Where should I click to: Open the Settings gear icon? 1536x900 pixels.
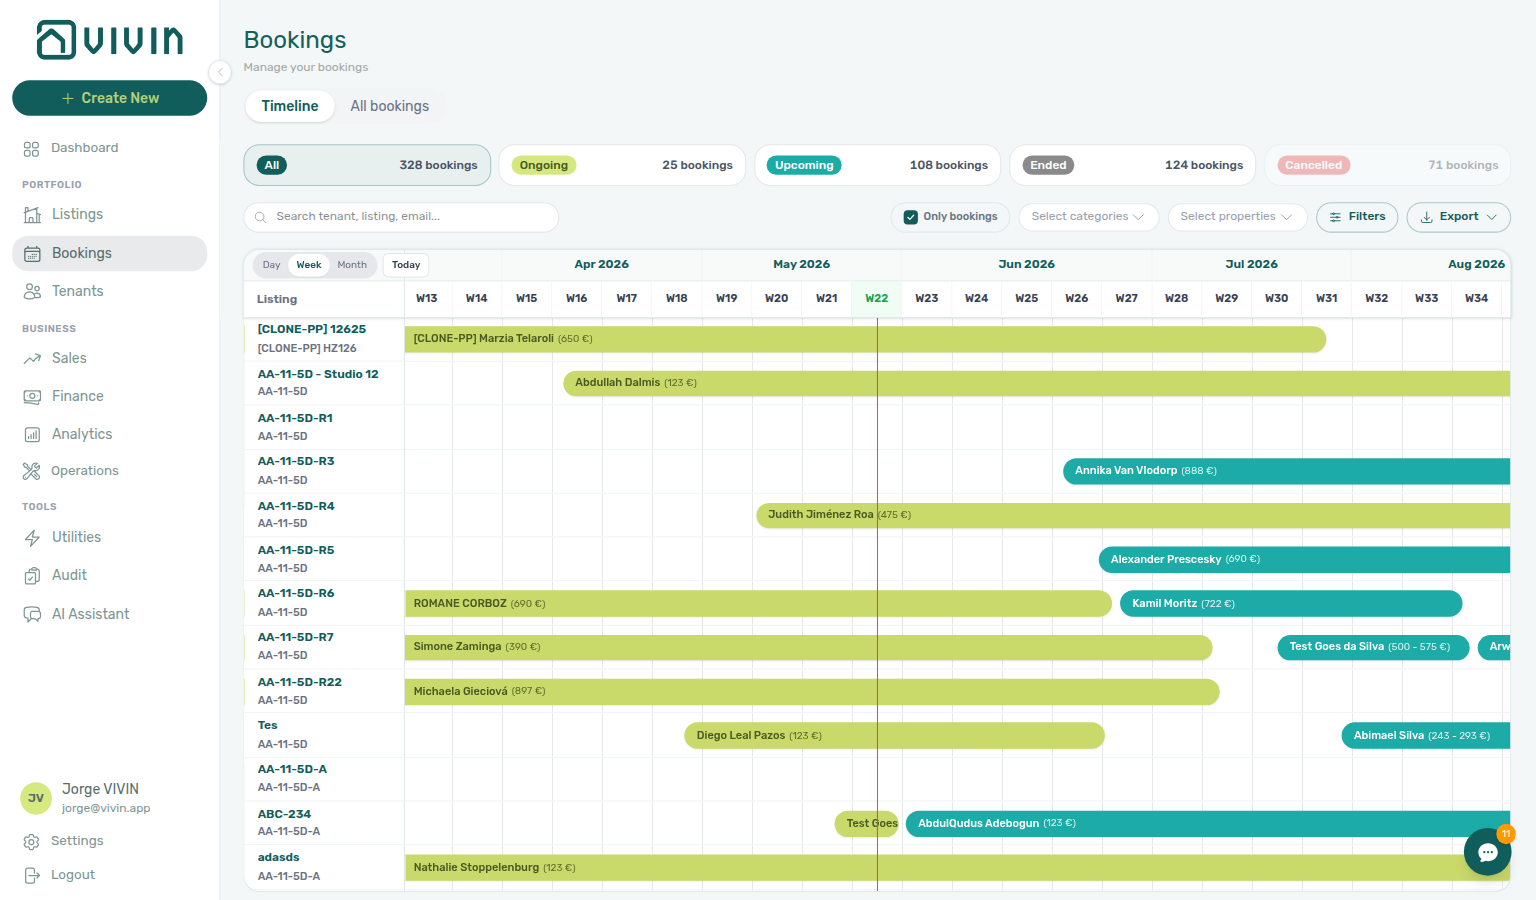[31, 841]
